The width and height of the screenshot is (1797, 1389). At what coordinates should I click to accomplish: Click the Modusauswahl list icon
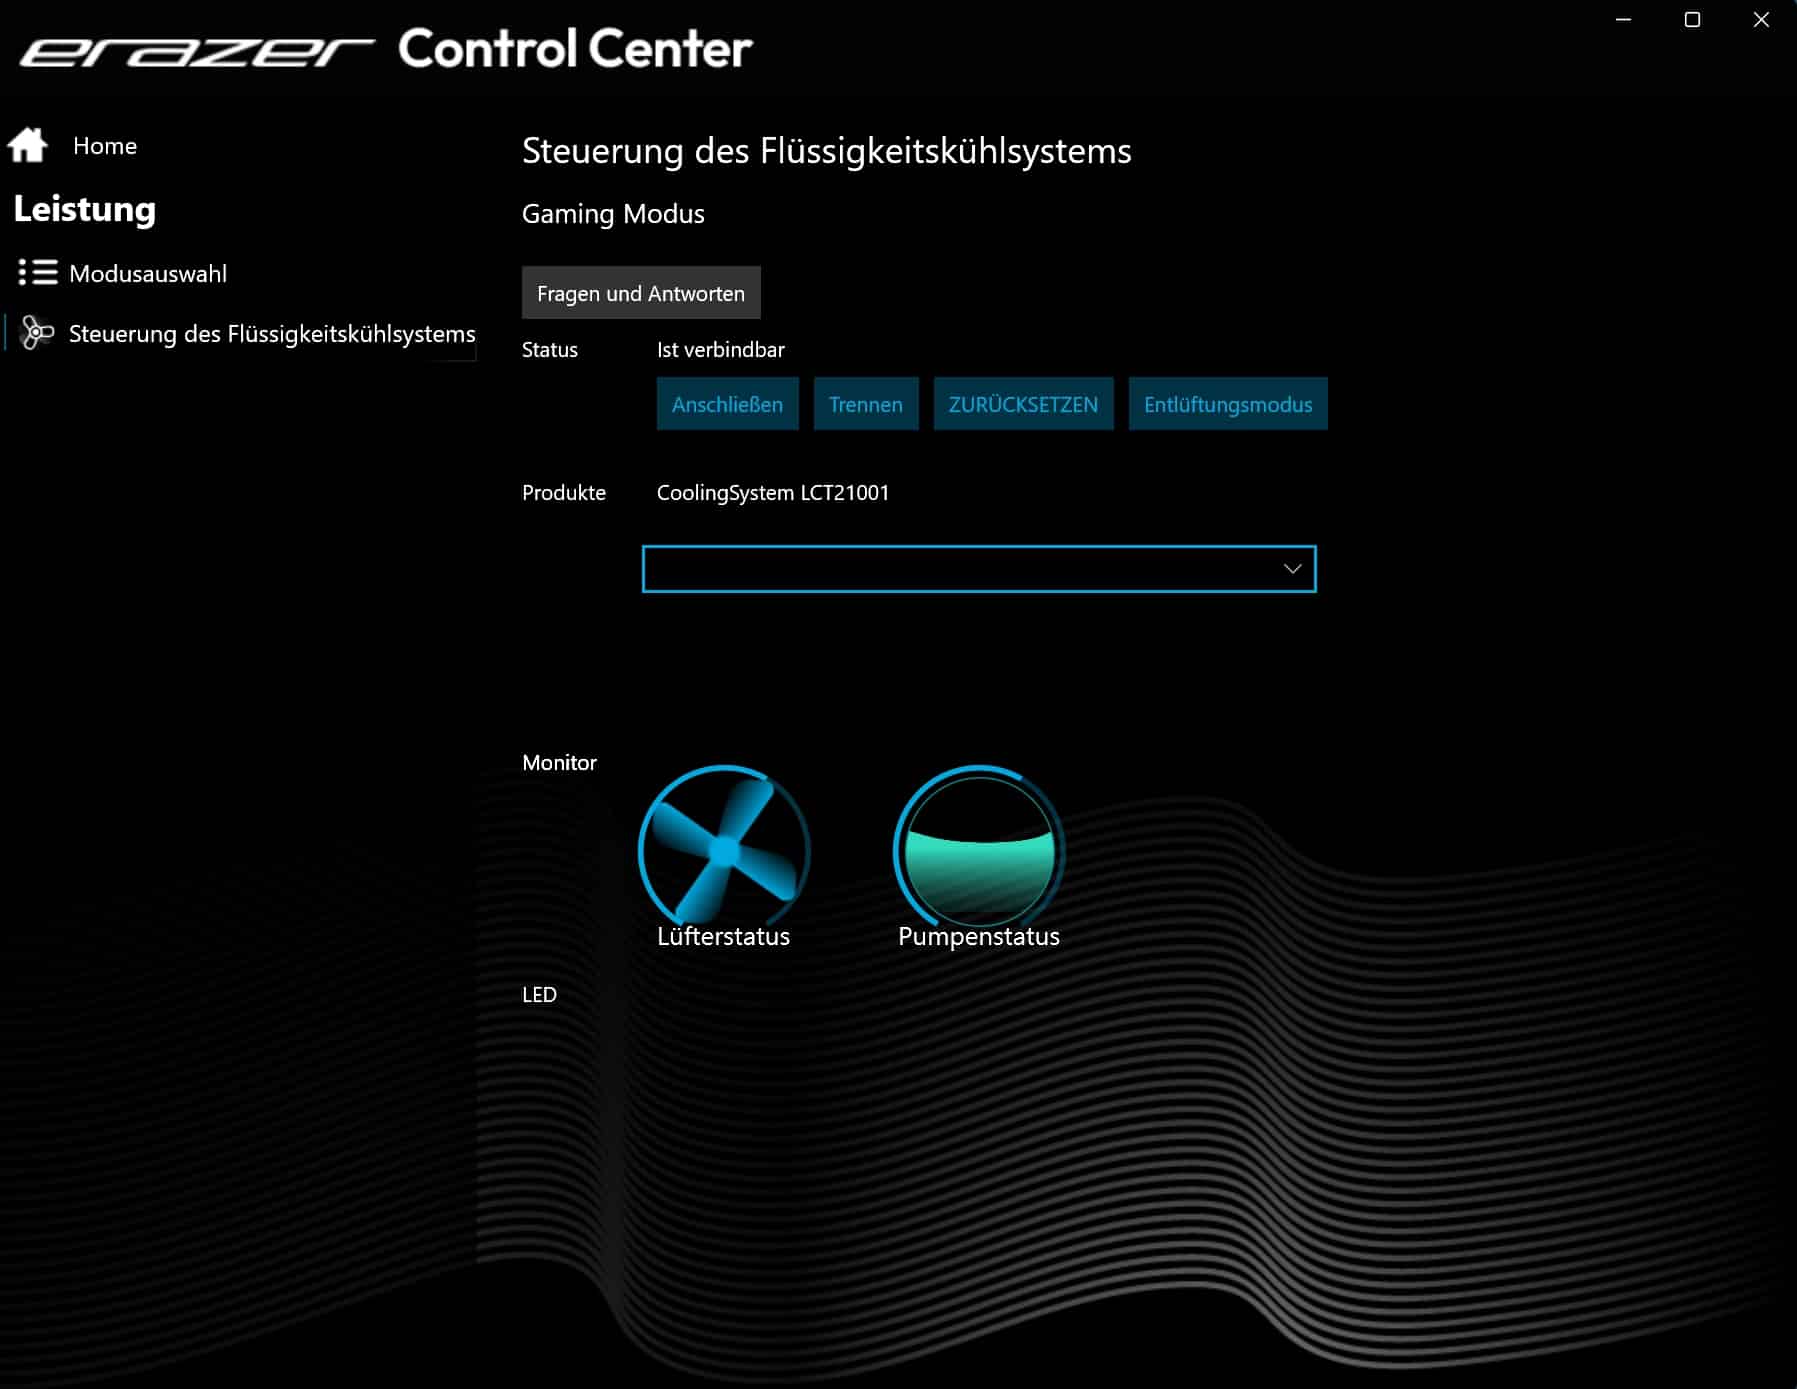38,273
